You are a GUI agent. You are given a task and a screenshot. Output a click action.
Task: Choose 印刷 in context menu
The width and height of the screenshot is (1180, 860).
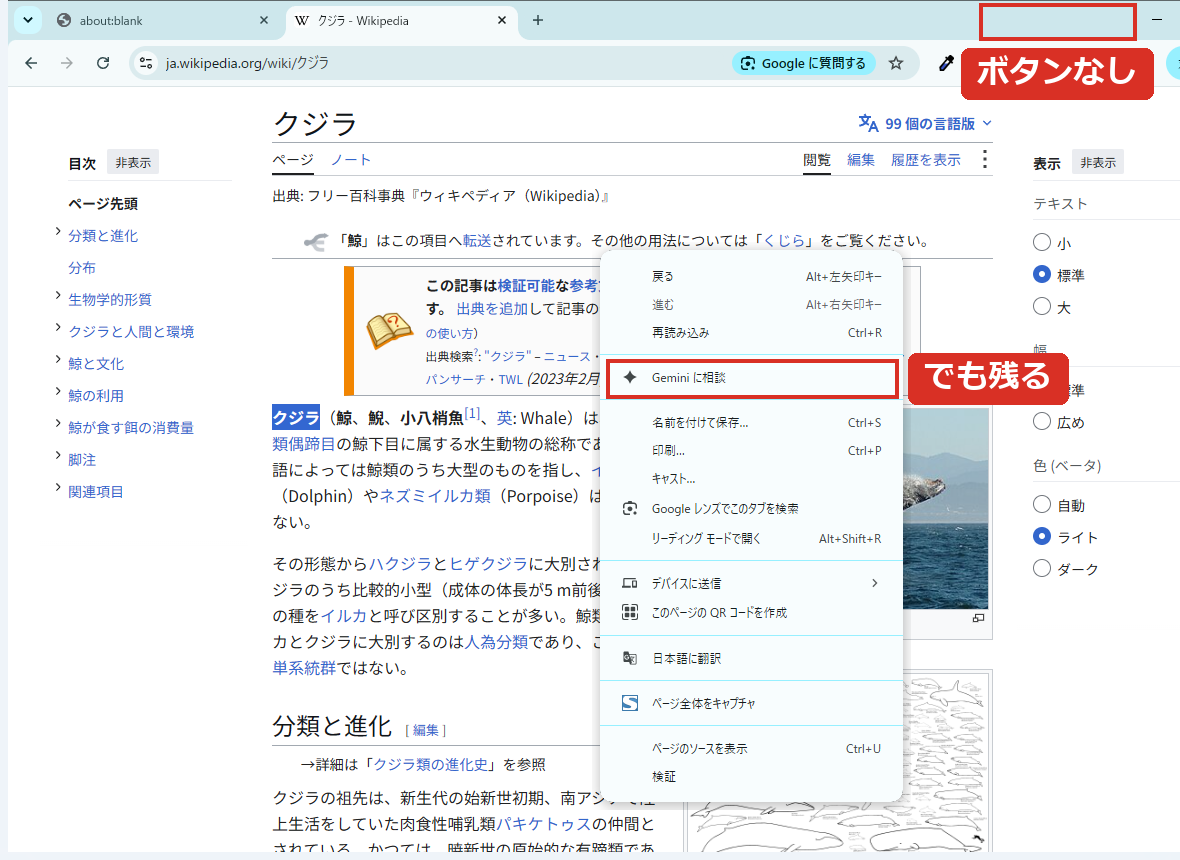pos(751,451)
